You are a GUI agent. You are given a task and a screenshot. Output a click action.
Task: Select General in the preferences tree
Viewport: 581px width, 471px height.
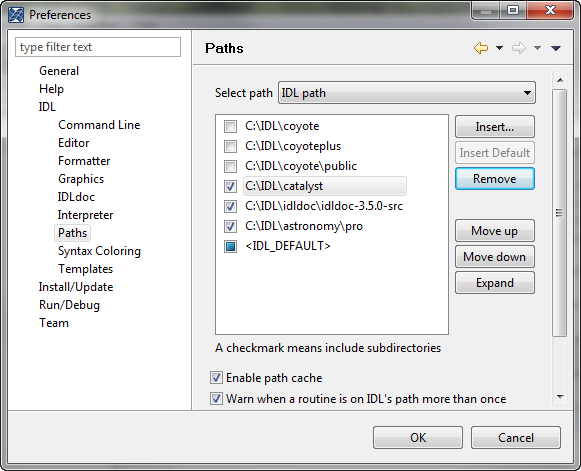click(x=59, y=71)
